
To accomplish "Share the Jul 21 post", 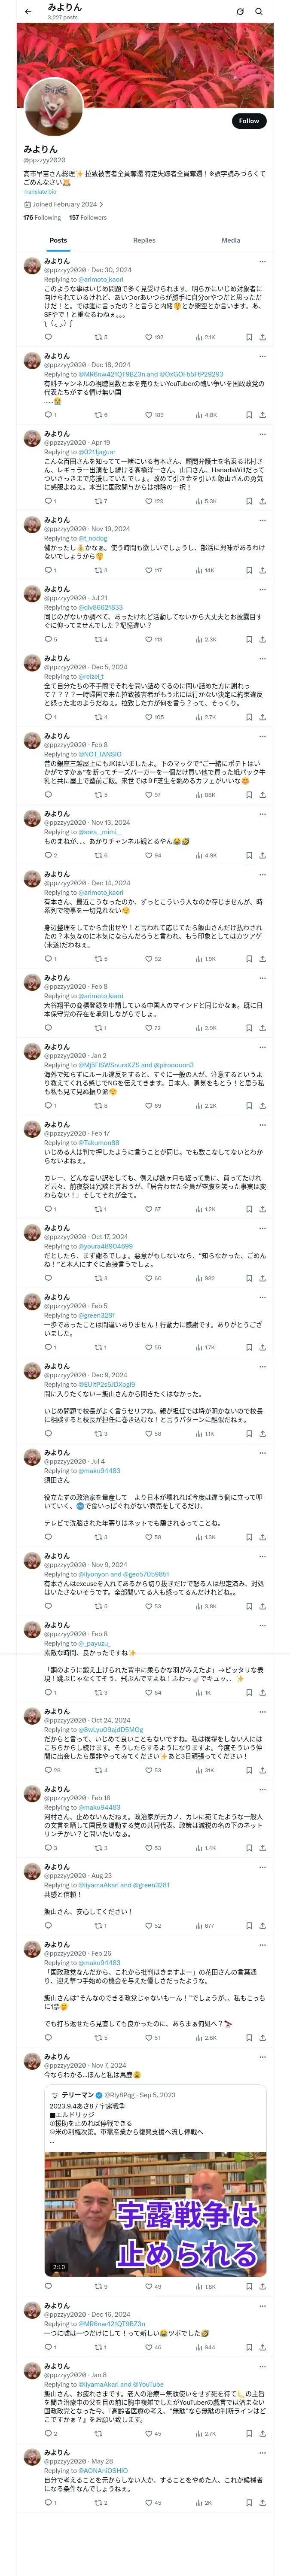I will coord(262,639).
